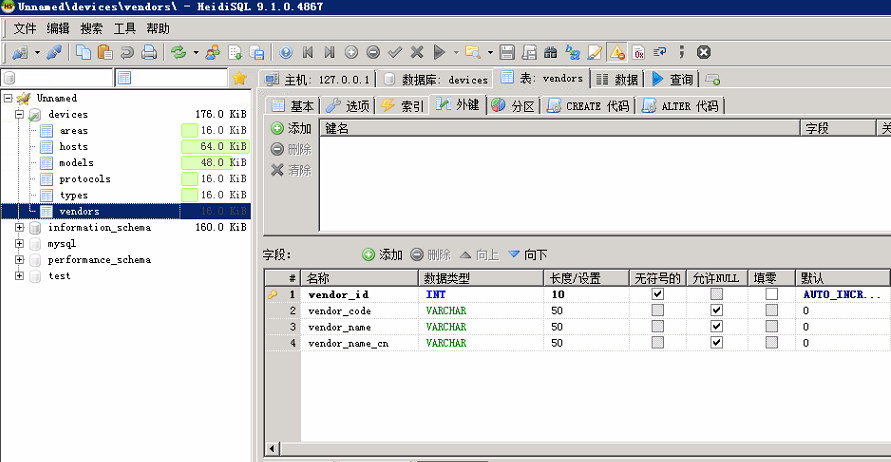Switch to the CREATE 代码 tab
Viewport: 891px width, 462px height.
coord(588,106)
